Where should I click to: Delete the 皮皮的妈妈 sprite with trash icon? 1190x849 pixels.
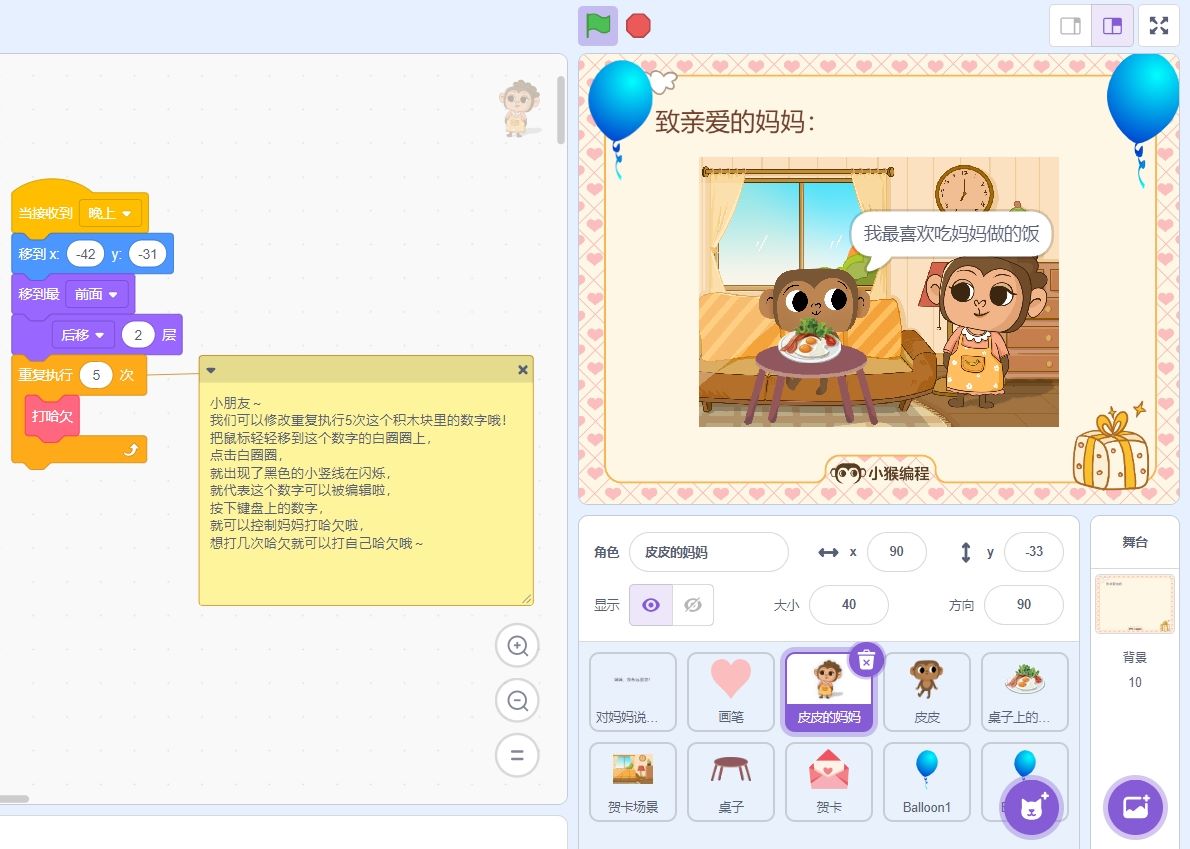click(x=867, y=659)
